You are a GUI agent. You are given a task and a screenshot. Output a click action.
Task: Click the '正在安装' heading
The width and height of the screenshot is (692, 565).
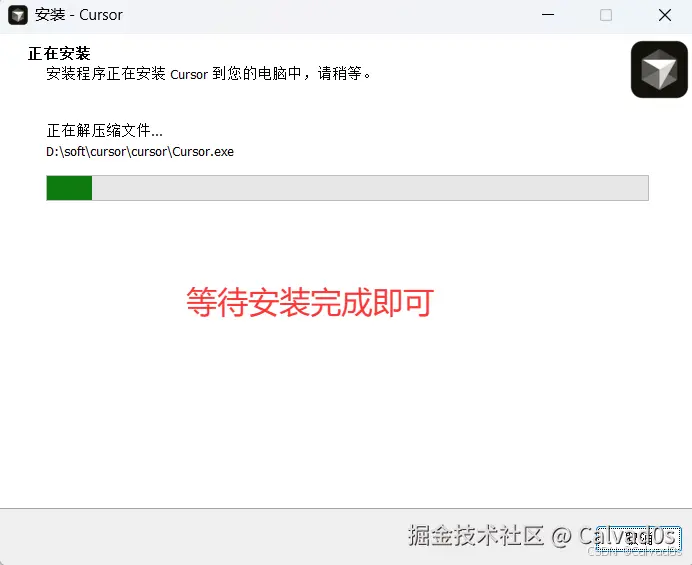[59, 53]
